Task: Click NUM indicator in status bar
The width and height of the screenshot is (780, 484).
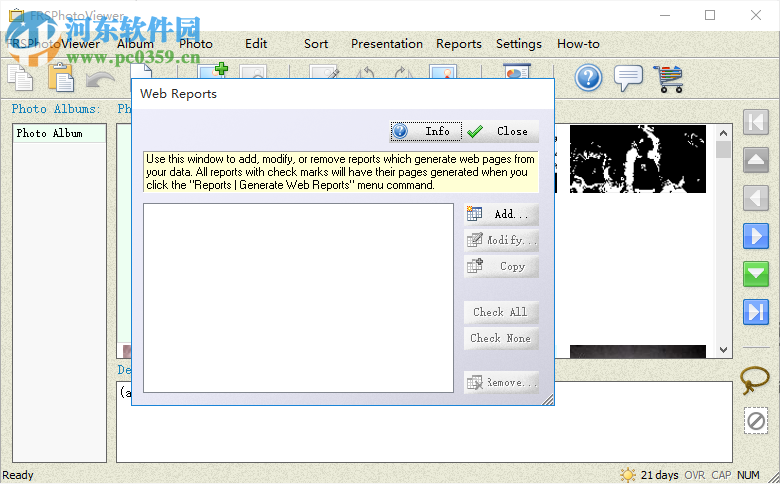Action: [748, 475]
